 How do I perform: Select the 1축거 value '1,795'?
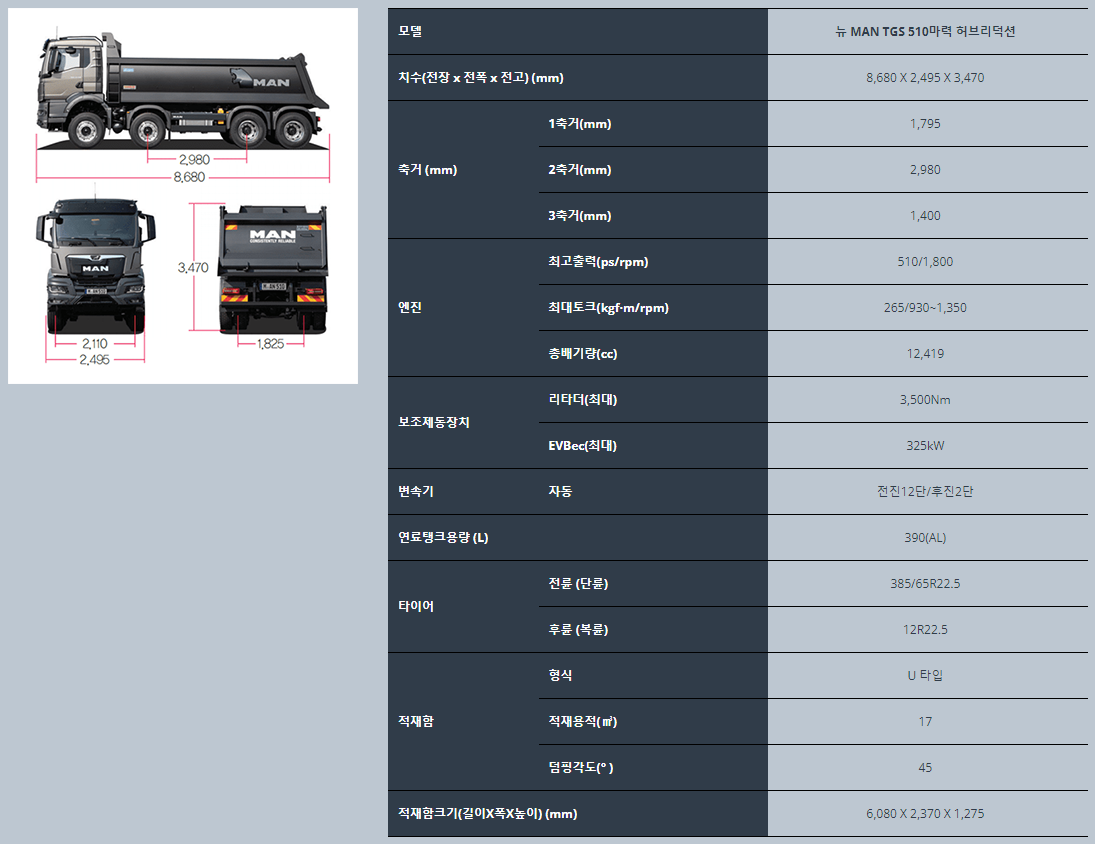(x=925, y=124)
